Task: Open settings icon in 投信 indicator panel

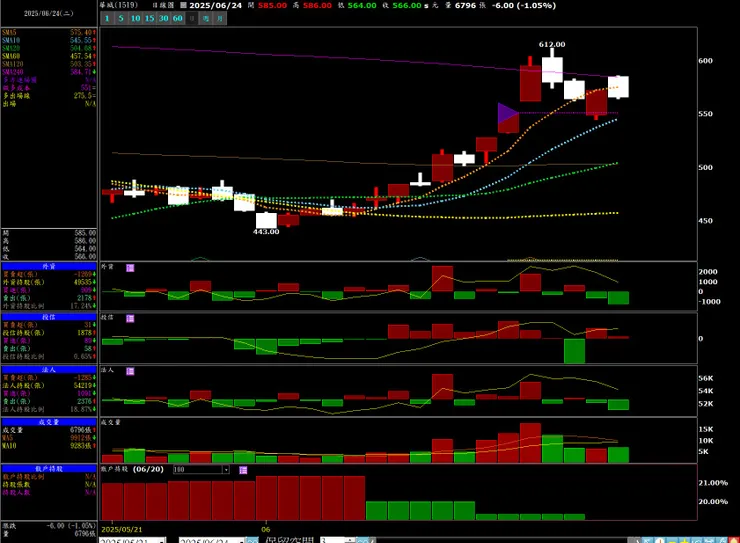Action: pyautogui.click(x=130, y=318)
